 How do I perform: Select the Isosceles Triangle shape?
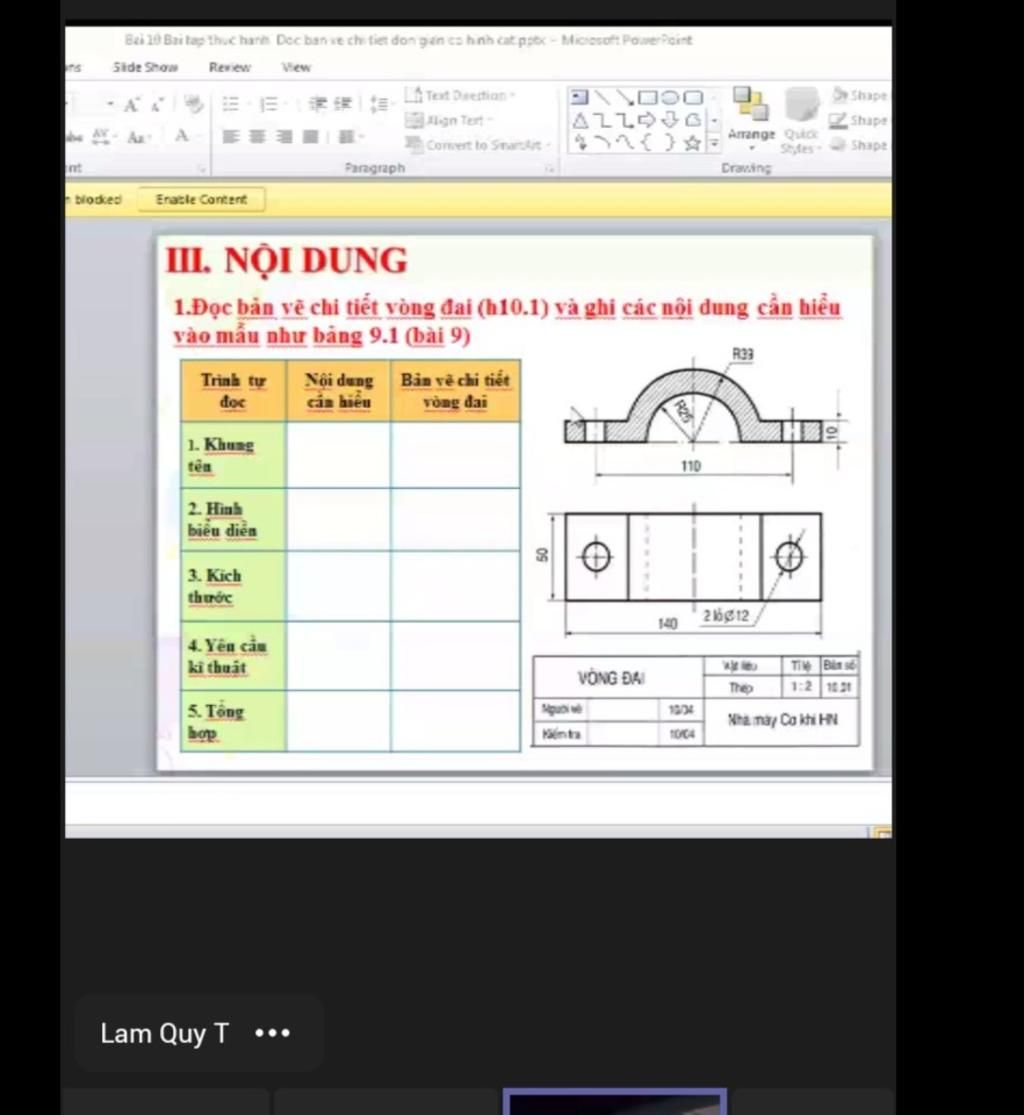580,120
